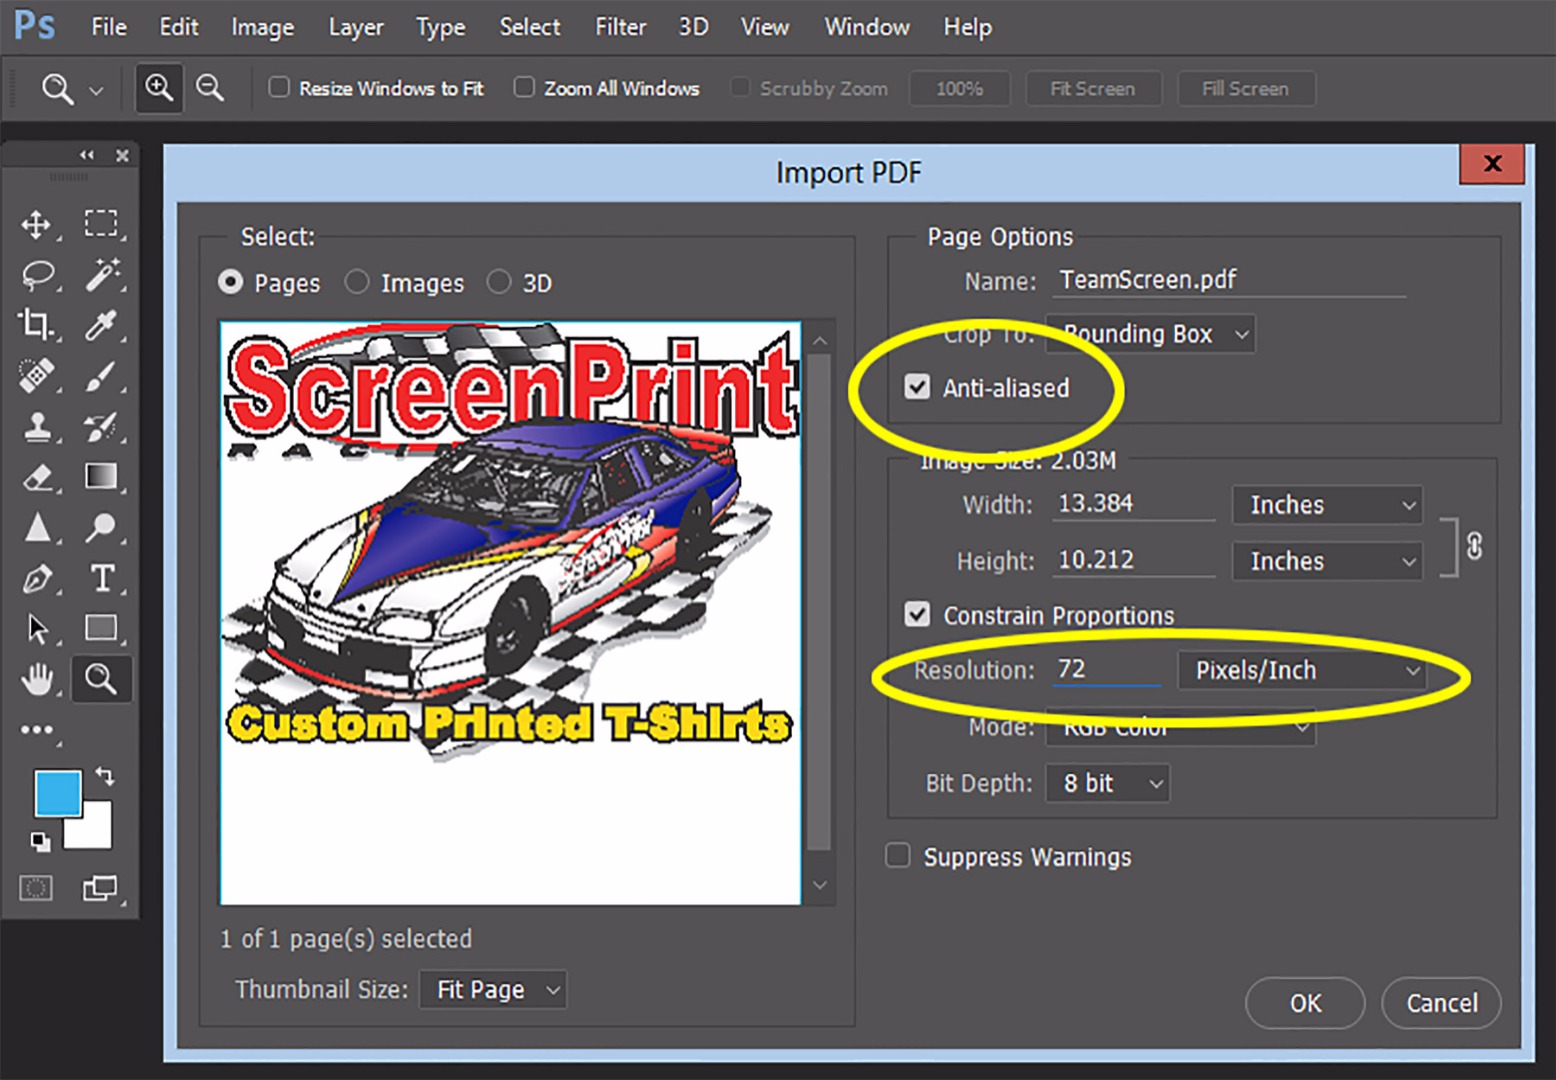Image resolution: width=1556 pixels, height=1080 pixels.
Task: Click the 100% zoom button
Action: click(959, 88)
